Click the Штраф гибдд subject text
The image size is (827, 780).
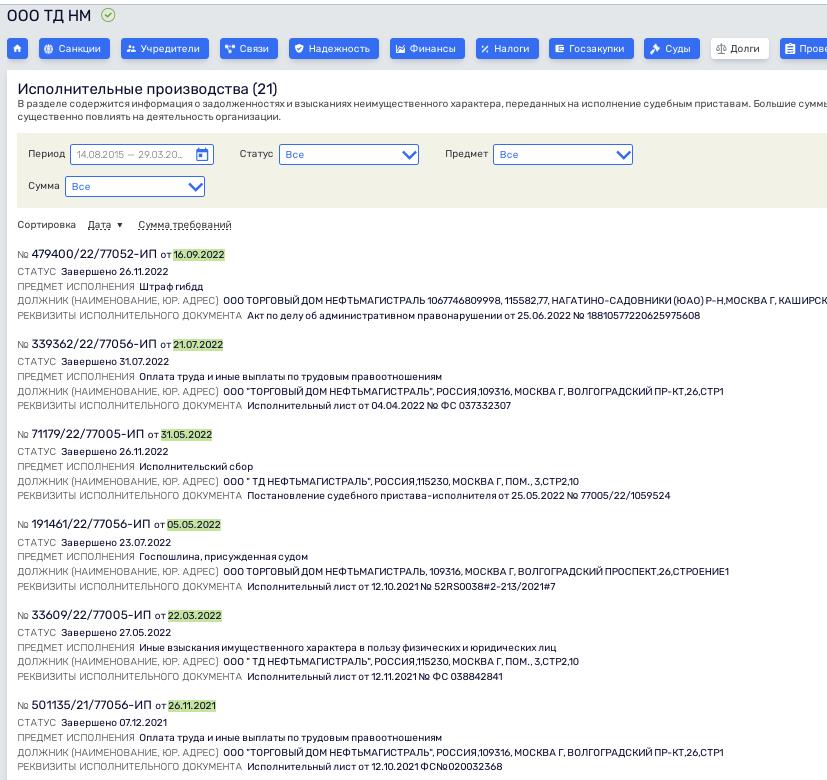tap(171, 286)
